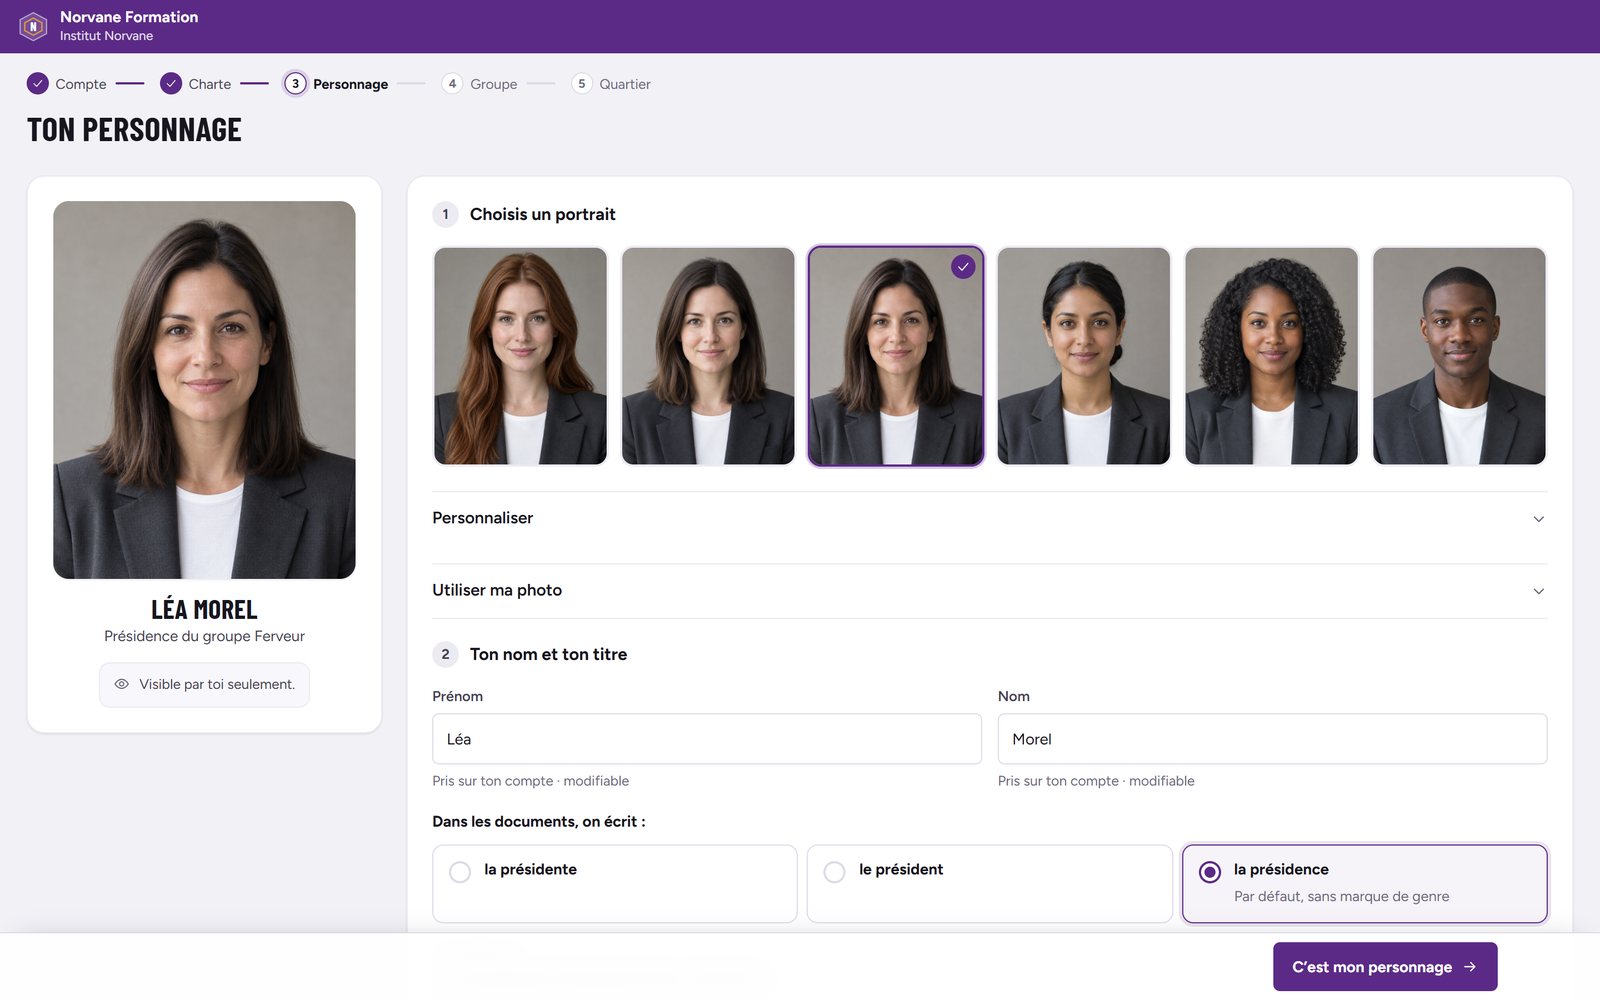Choose the red-haired woman portrait
Screen dimensions: 1600x1000
[x=520, y=356]
